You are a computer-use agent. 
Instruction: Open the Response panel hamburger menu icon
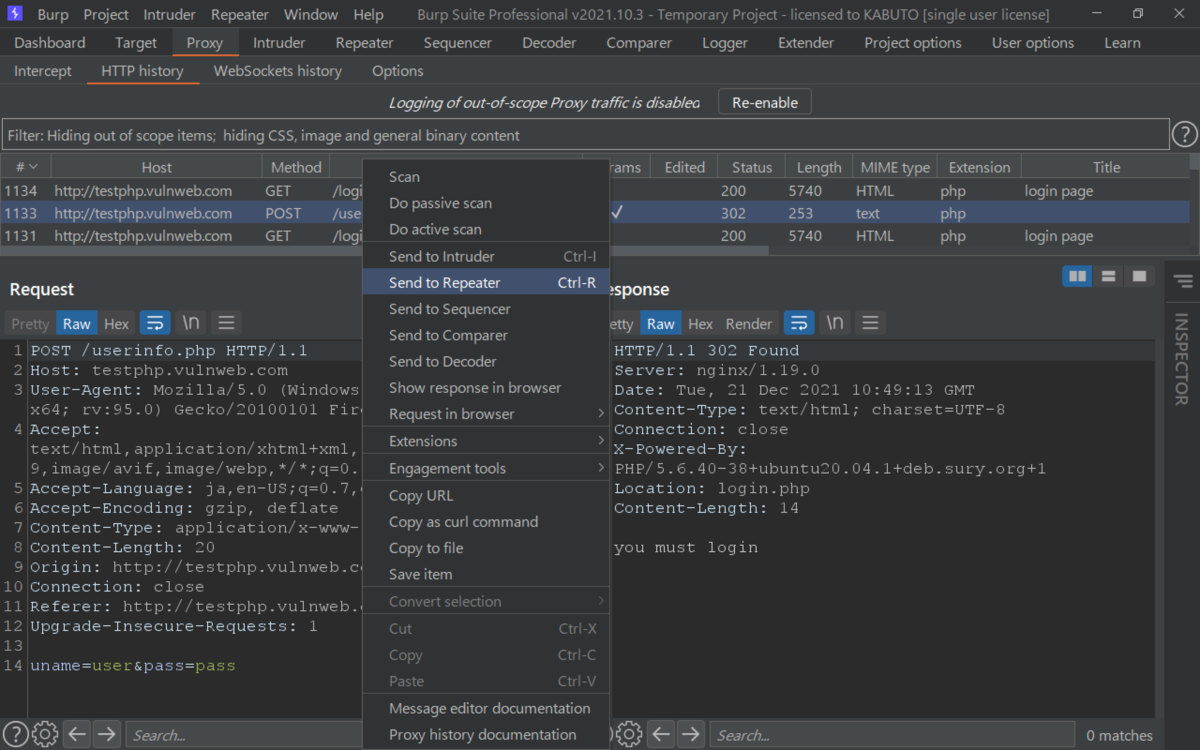pos(870,323)
